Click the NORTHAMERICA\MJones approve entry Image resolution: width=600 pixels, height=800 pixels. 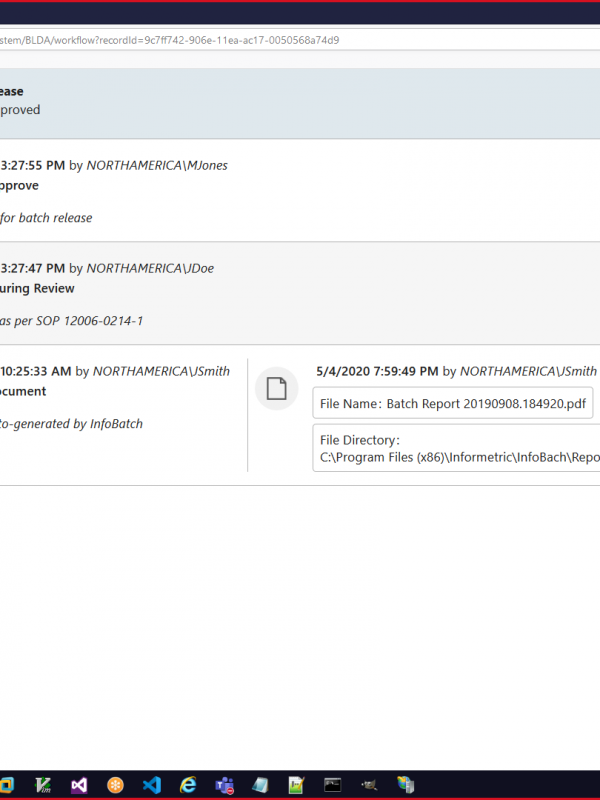coord(300,190)
